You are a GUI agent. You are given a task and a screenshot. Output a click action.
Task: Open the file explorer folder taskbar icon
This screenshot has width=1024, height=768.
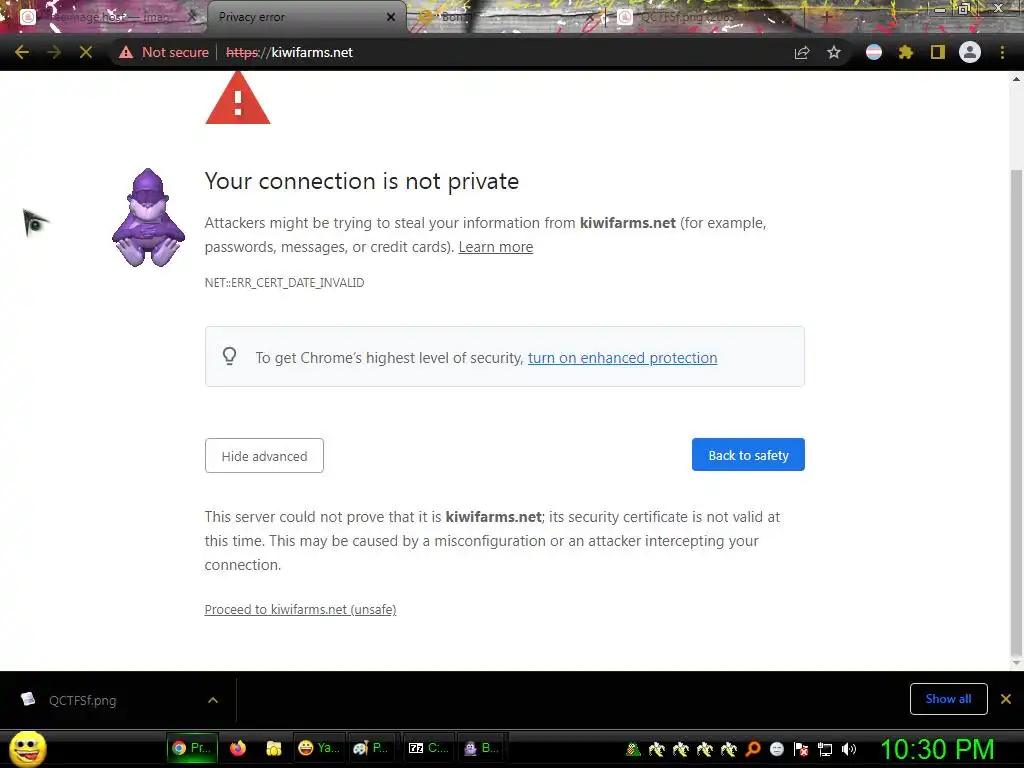274,748
